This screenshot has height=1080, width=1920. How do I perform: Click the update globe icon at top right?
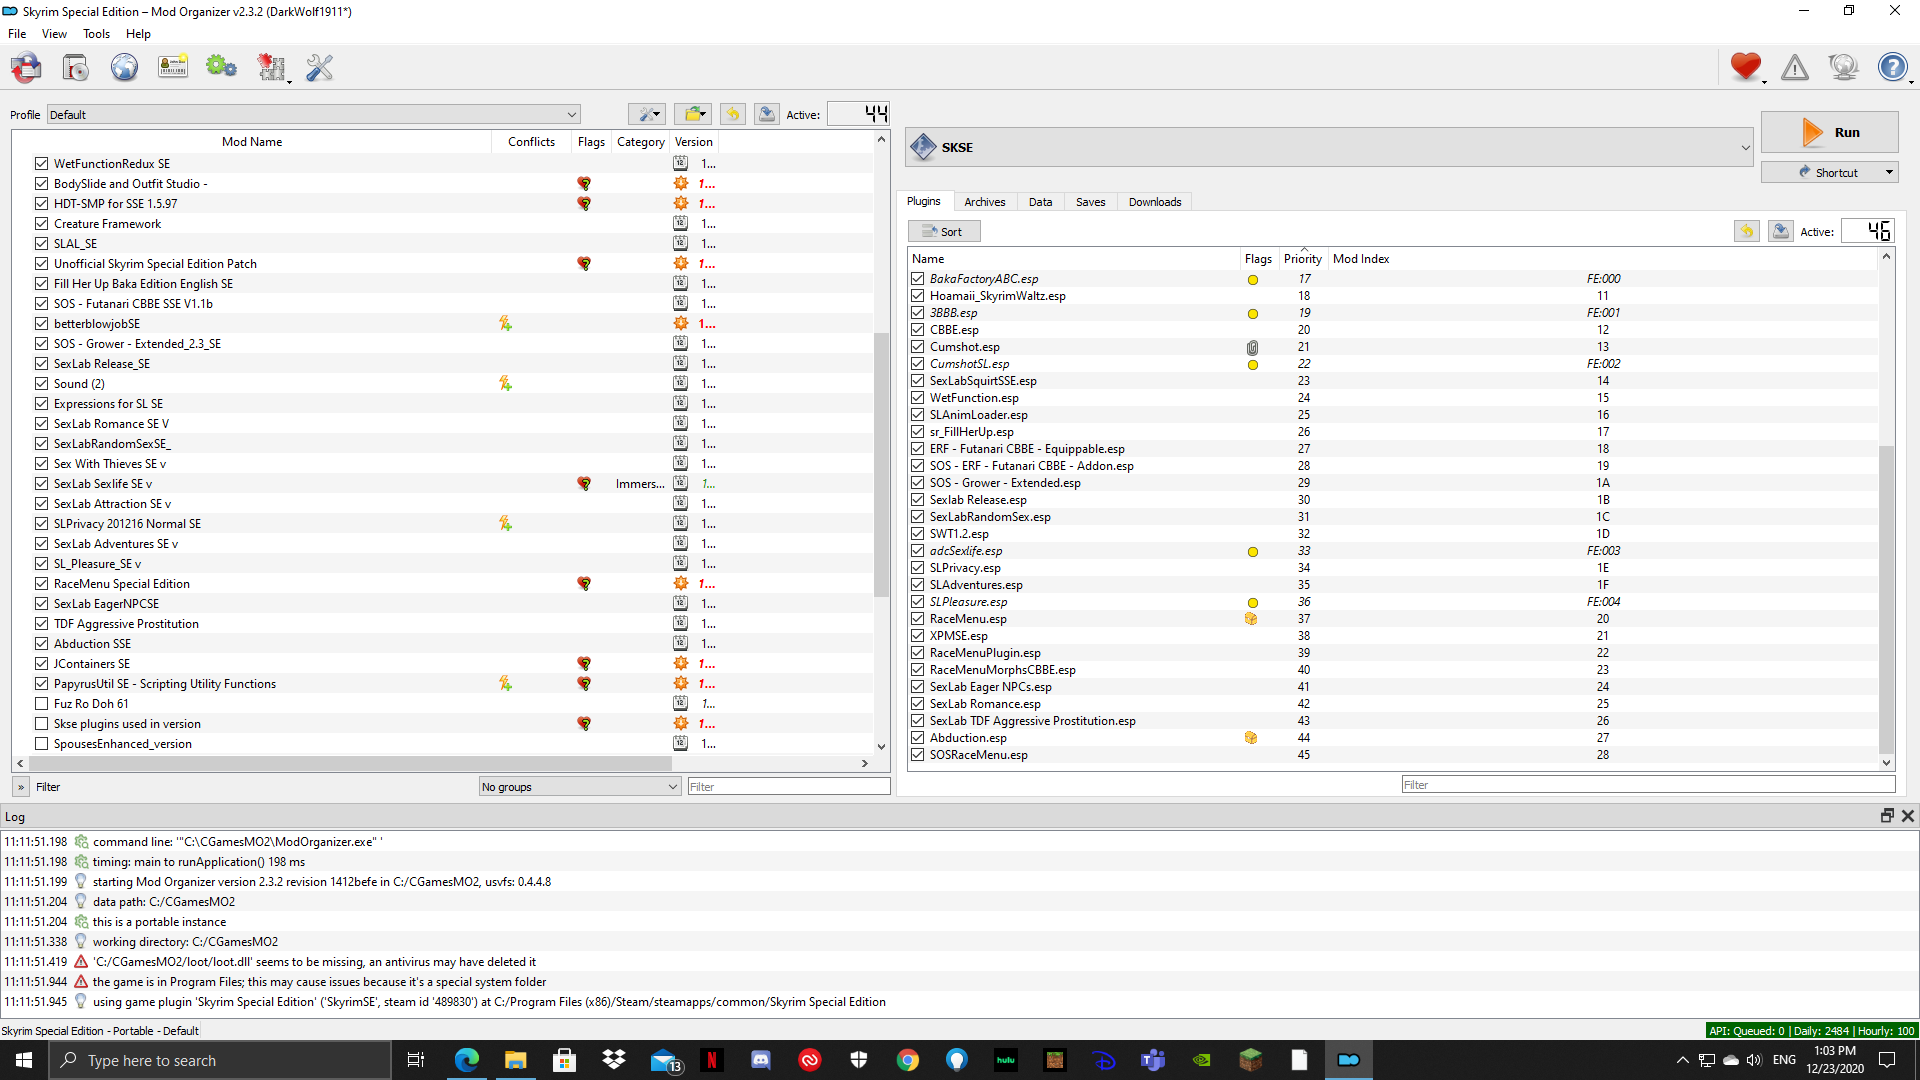pos(1843,67)
